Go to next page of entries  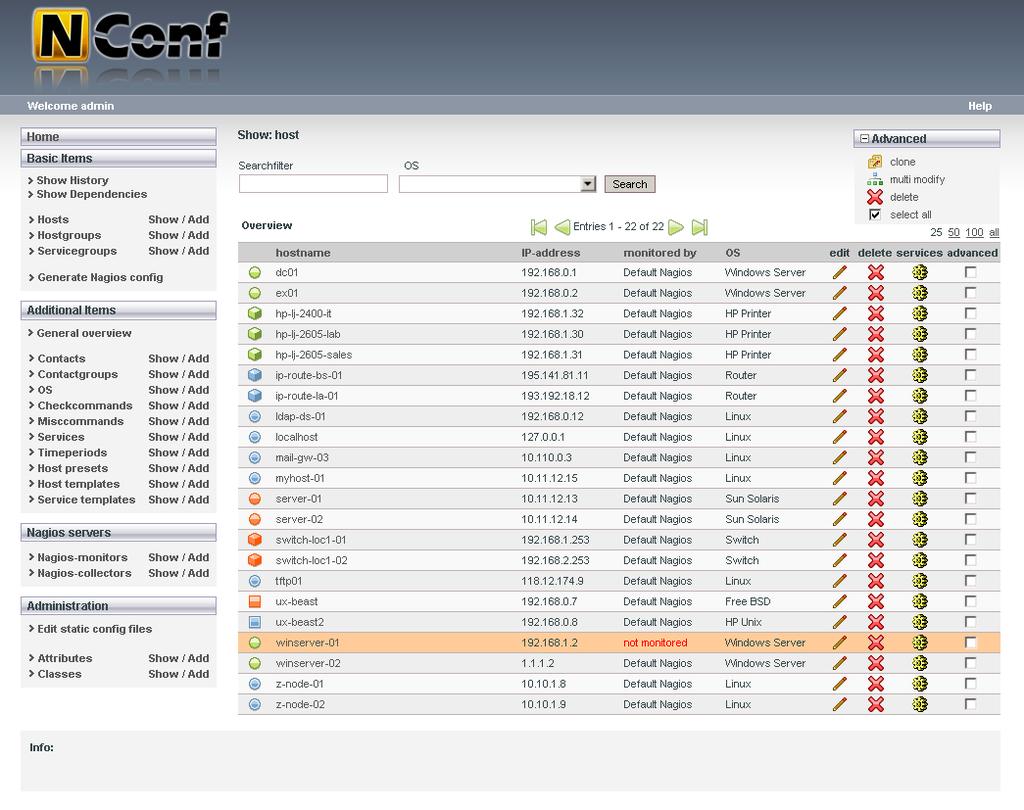click(677, 227)
